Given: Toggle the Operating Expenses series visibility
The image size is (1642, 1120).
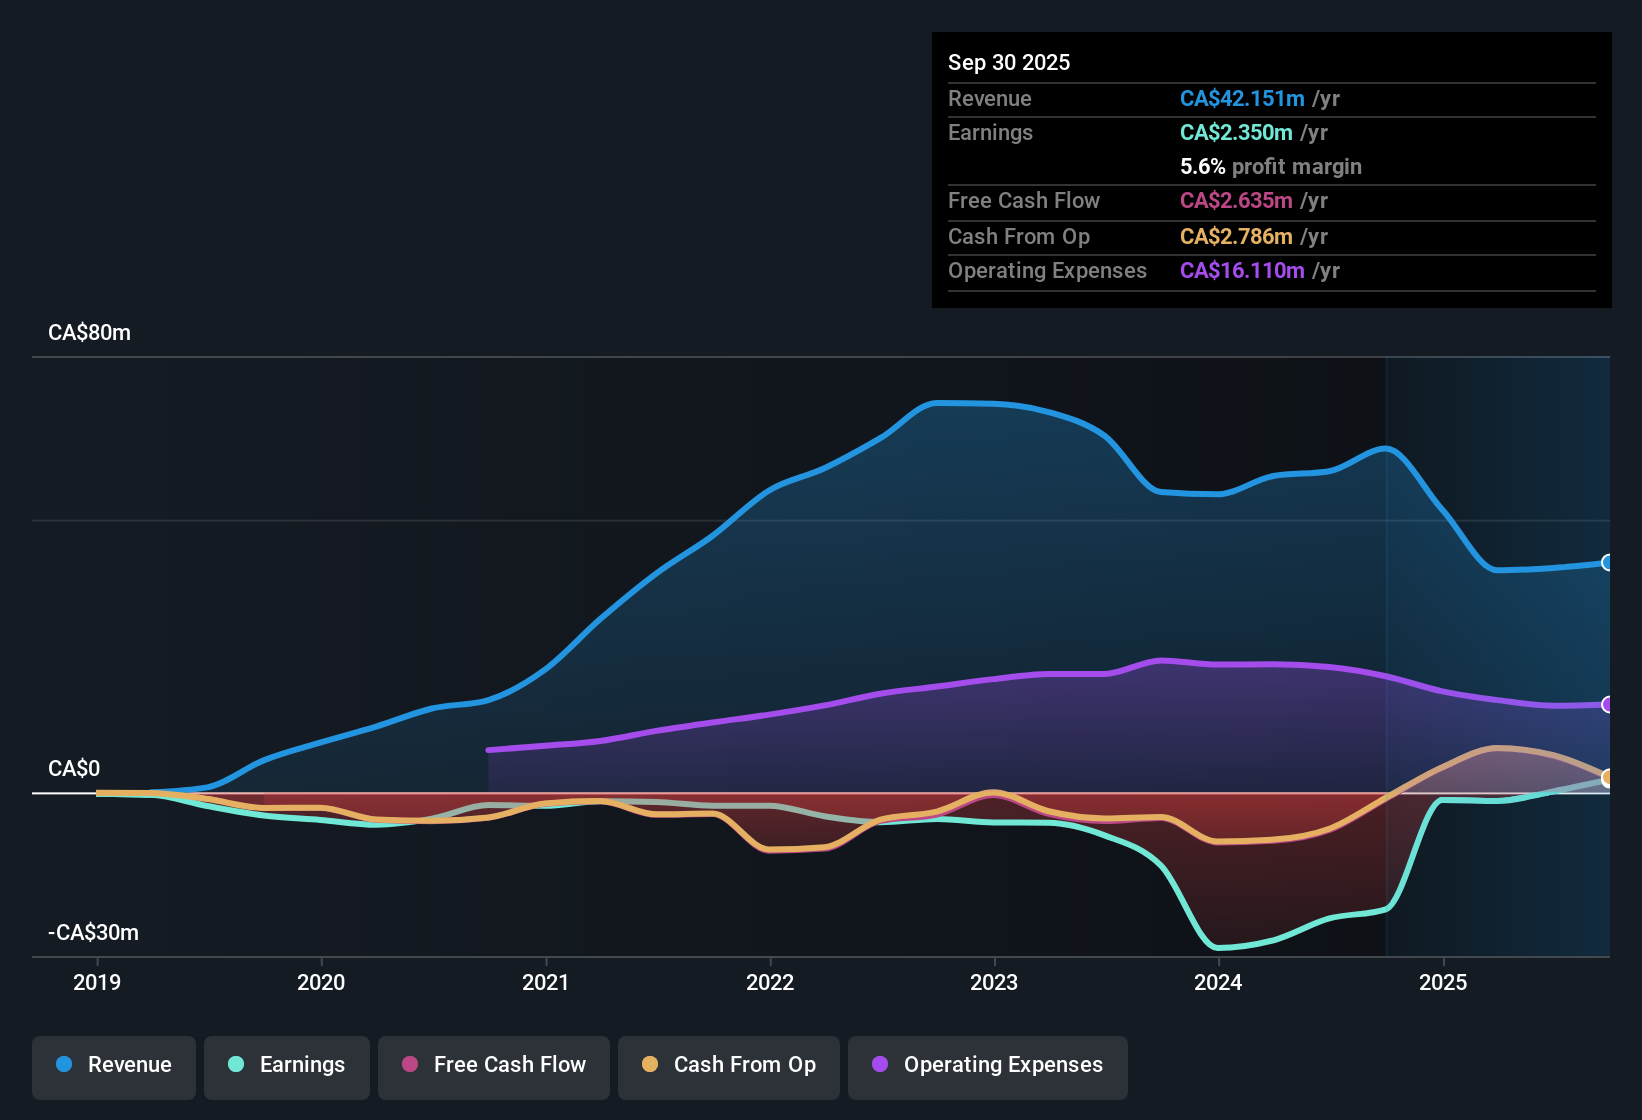Looking at the screenshot, I should point(987,1066).
